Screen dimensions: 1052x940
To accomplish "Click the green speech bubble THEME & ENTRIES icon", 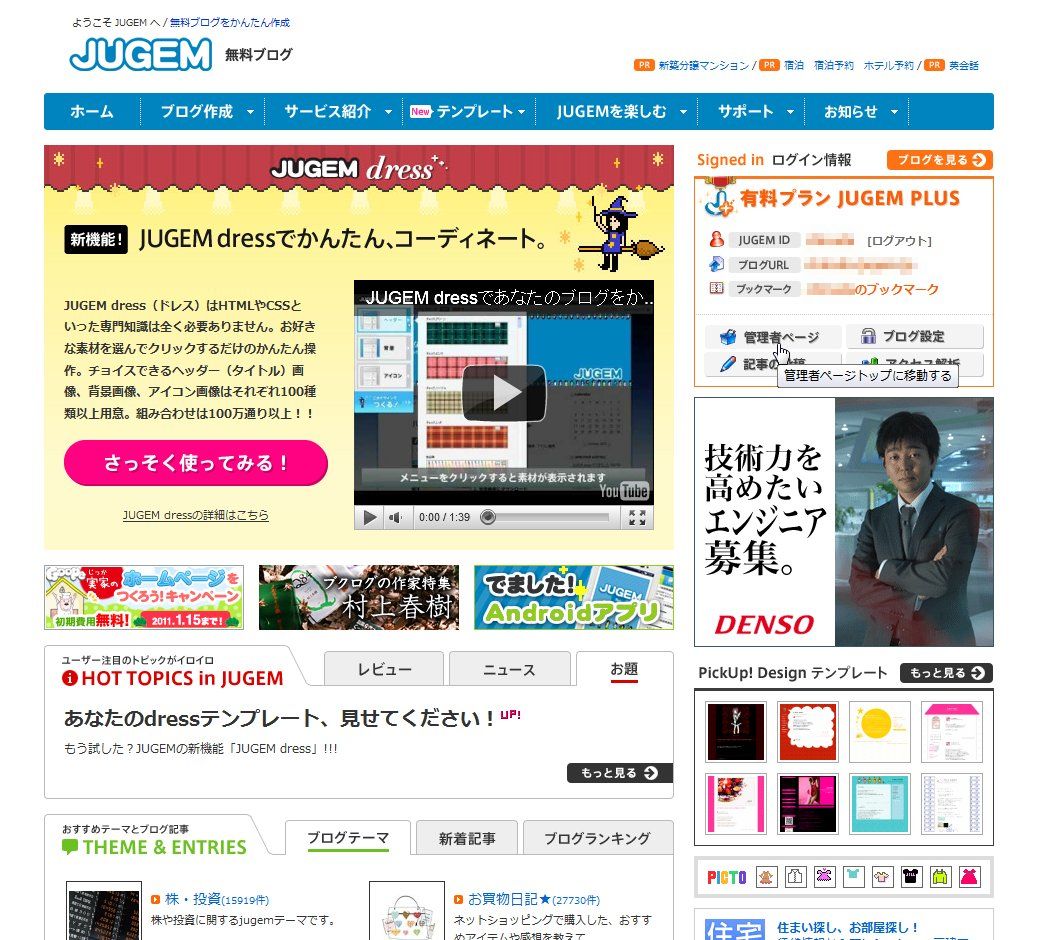I will [x=70, y=847].
